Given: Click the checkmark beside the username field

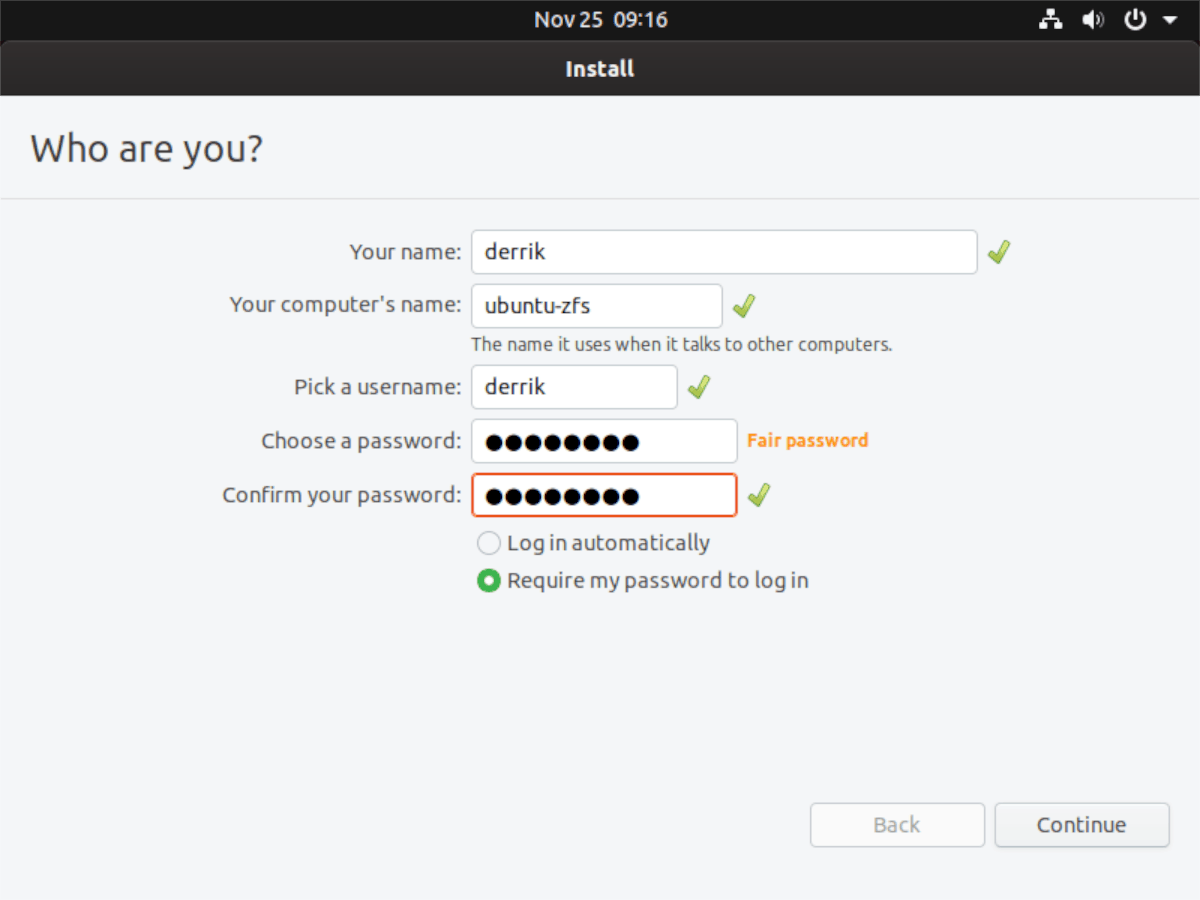Looking at the screenshot, I should click(x=699, y=387).
